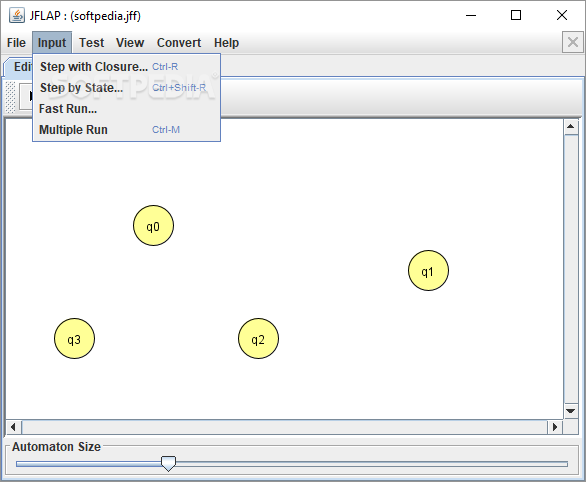Click vertical scrollbar down arrow
This screenshot has width=586, height=482.
coord(570,411)
